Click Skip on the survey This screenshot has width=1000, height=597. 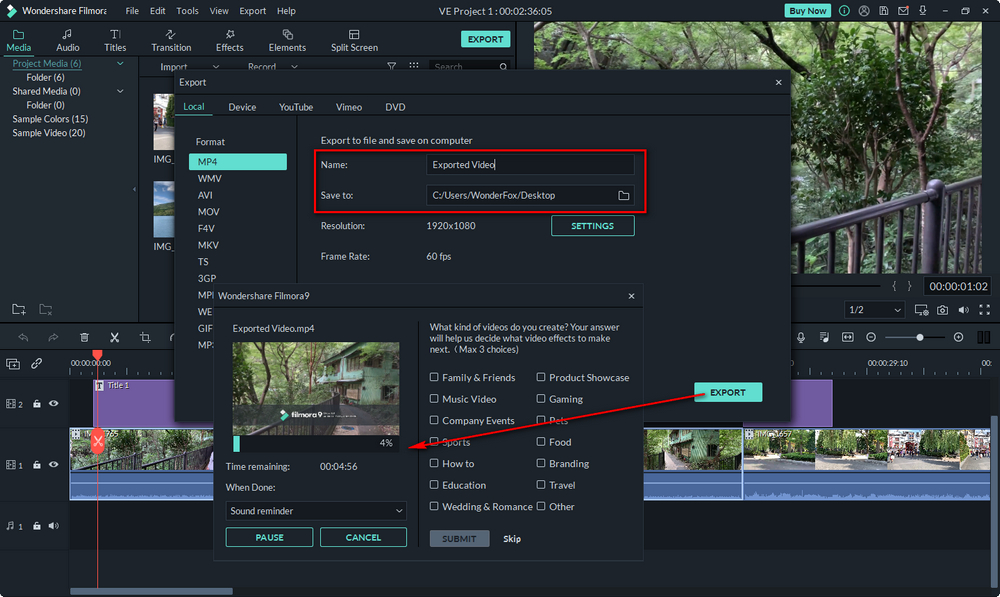point(512,539)
